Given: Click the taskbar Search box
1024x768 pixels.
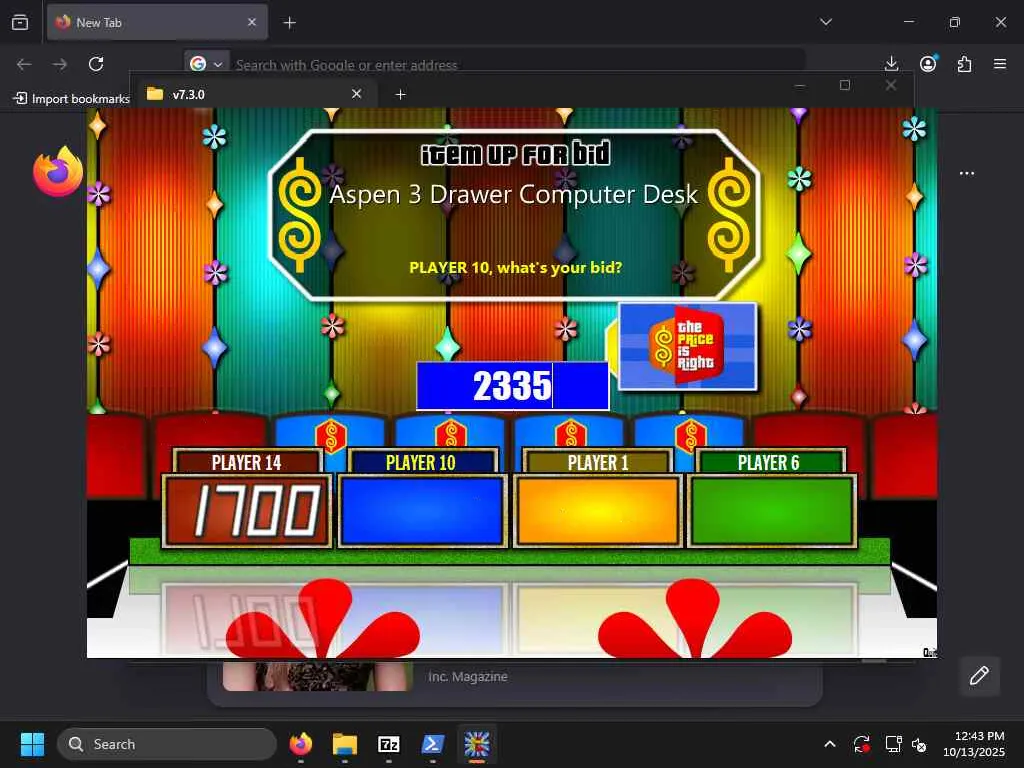Looking at the screenshot, I should tap(167, 744).
